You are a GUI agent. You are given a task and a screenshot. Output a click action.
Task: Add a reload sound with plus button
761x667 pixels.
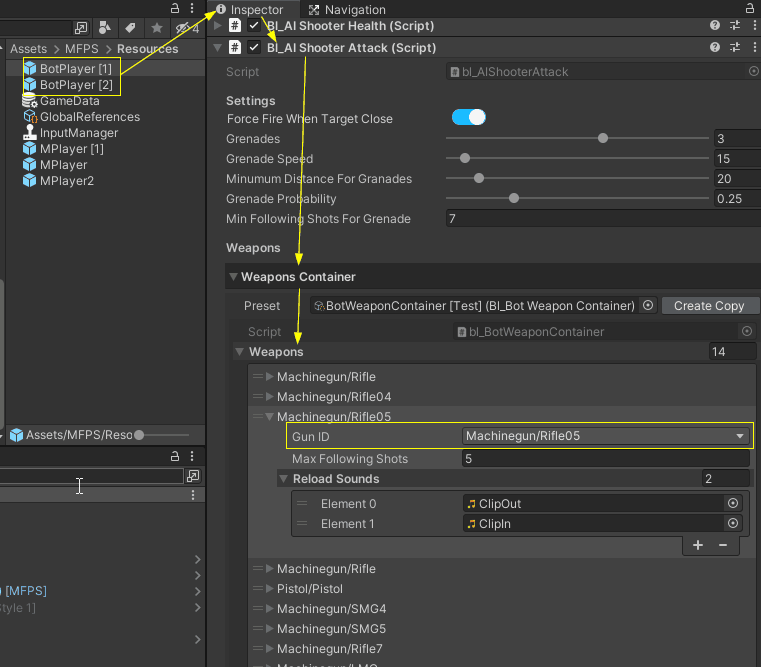tap(698, 545)
